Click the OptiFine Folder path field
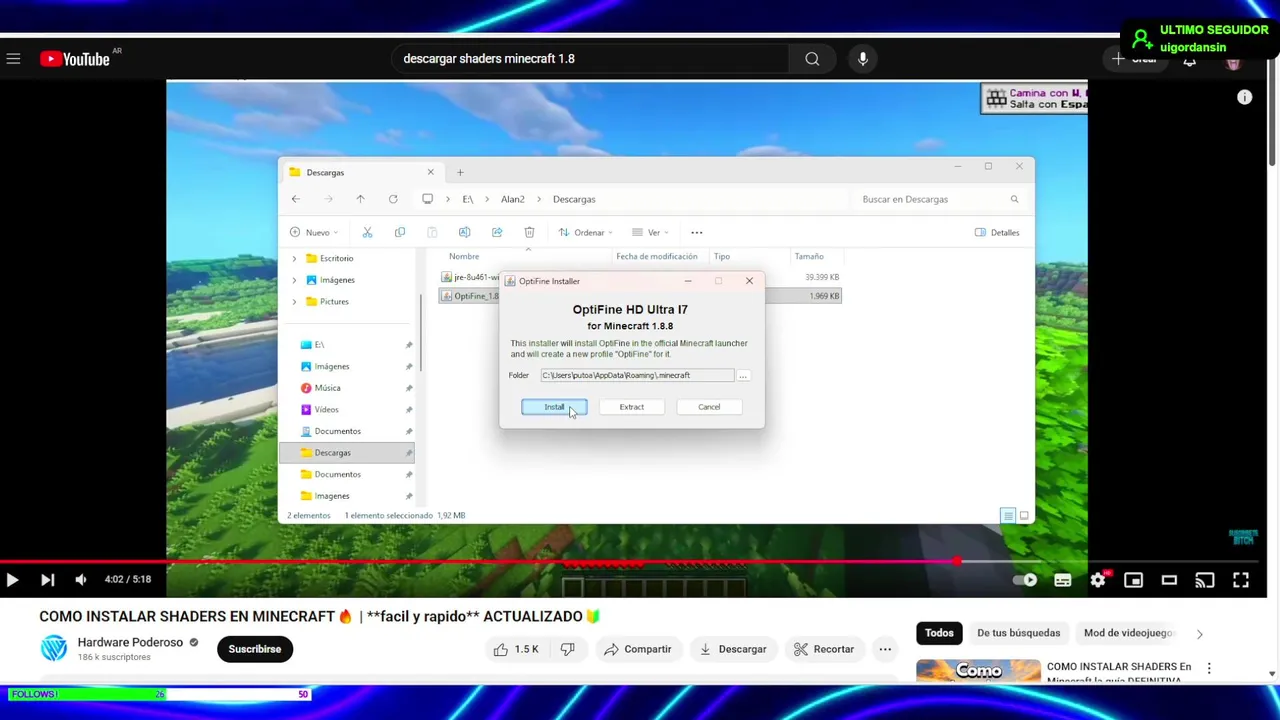This screenshot has height=720, width=1280. [637, 375]
